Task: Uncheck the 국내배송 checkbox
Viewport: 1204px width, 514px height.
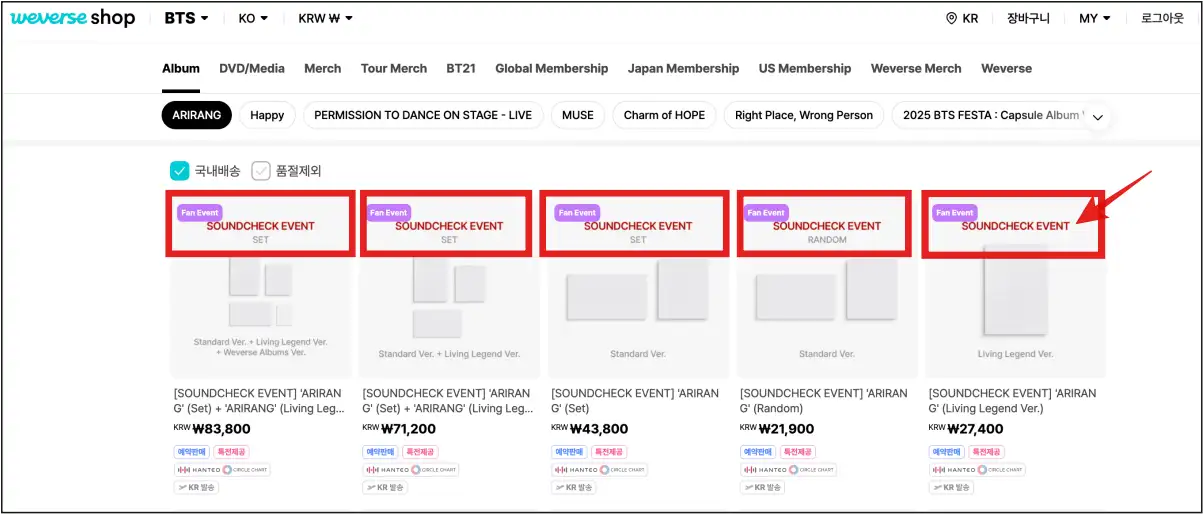Action: click(180, 171)
